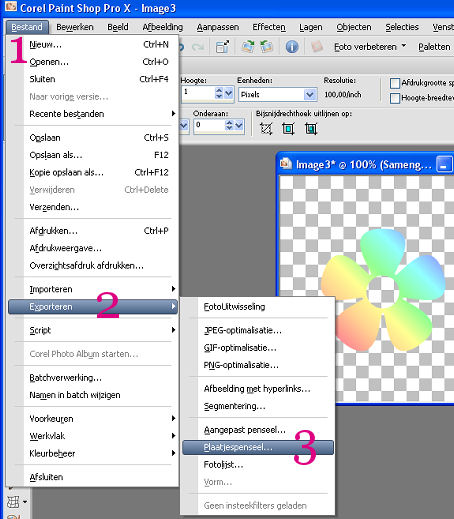The image size is (454, 519).
Task: Select Namen in batch wijzigen
Action: click(x=93, y=395)
